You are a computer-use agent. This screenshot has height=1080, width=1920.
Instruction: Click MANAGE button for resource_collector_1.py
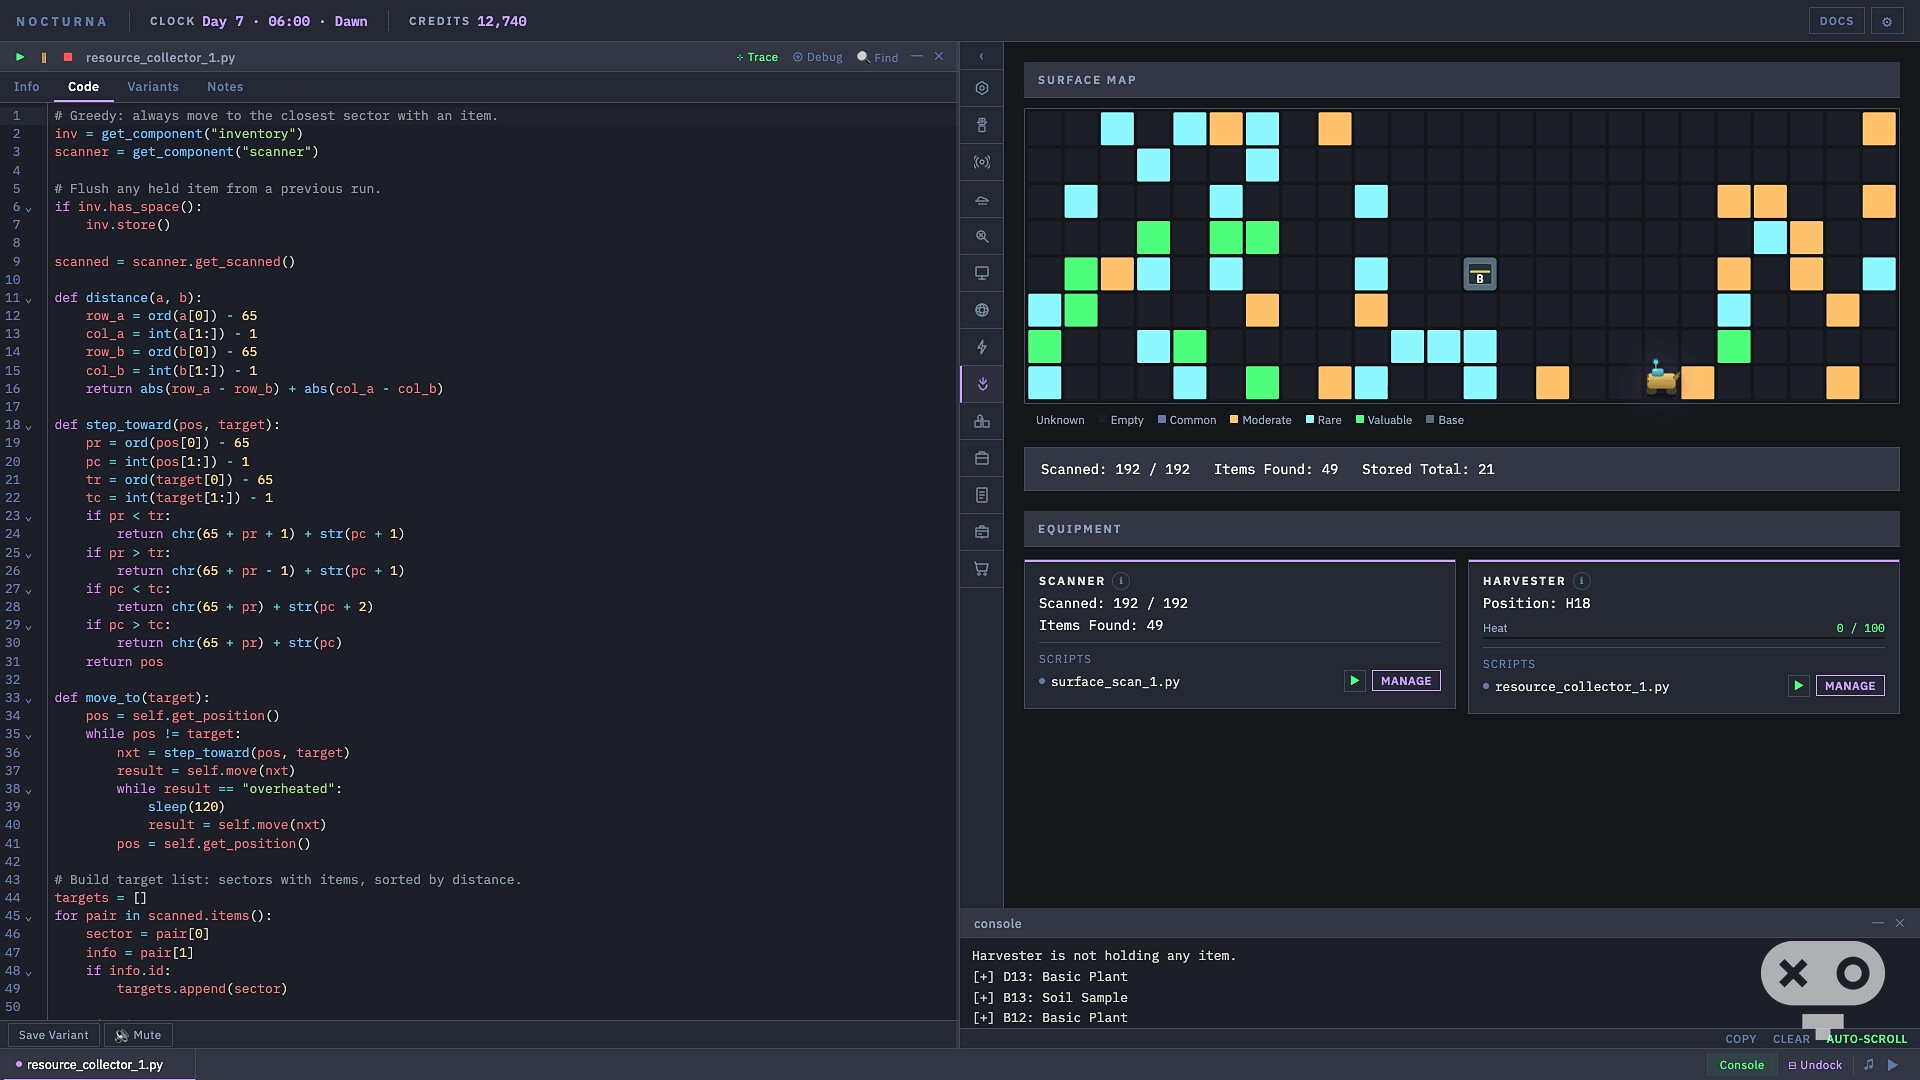(x=1850, y=686)
